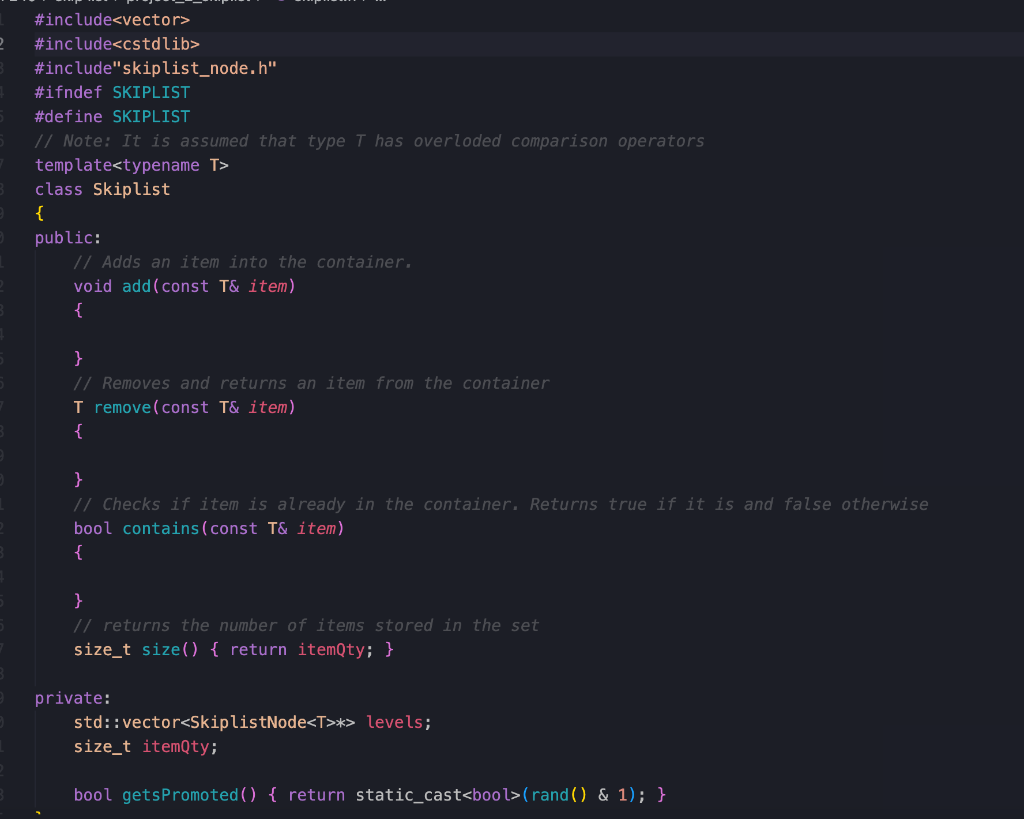The image size is (1024, 819).
Task: Click itemQty in the size_t declaration
Action: click(x=176, y=747)
